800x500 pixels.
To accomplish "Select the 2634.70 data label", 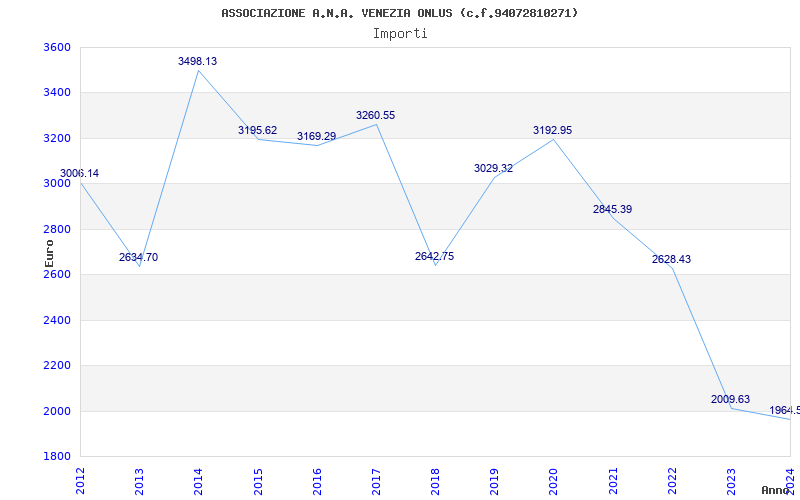I will 138,257.
